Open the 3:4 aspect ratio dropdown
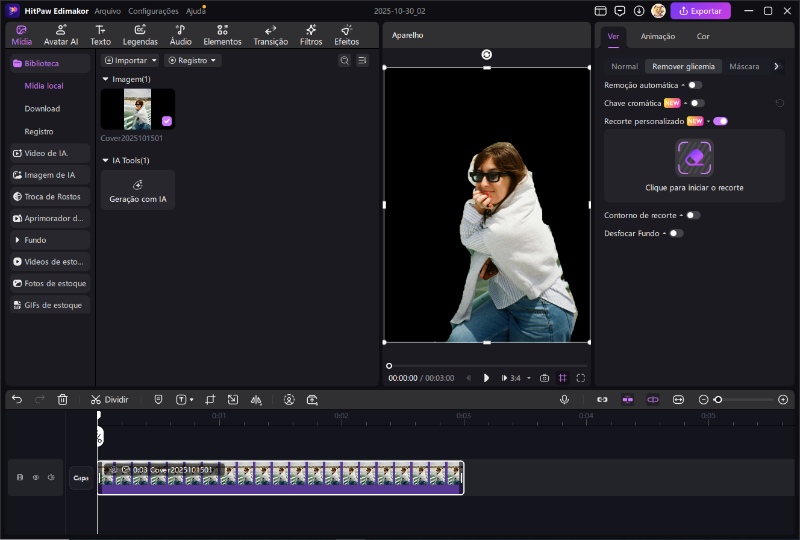800x540 pixels. pyautogui.click(x=520, y=378)
